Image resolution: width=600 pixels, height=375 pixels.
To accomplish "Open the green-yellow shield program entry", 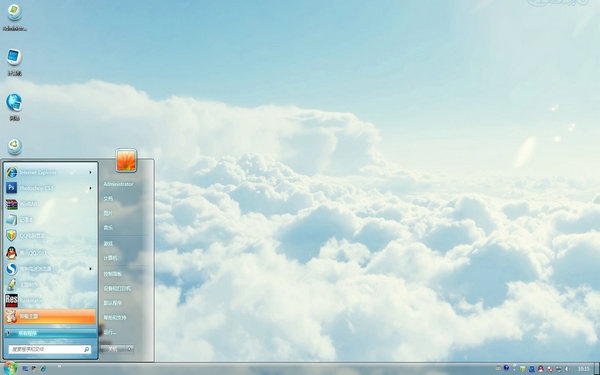I will 50,236.
